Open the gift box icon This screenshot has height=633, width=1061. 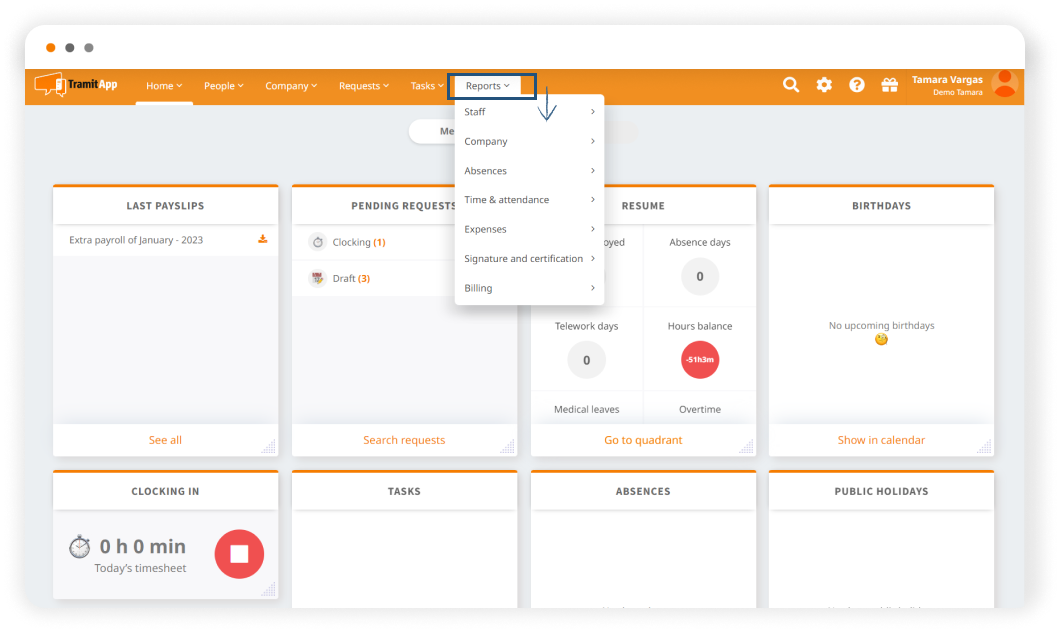[889, 85]
